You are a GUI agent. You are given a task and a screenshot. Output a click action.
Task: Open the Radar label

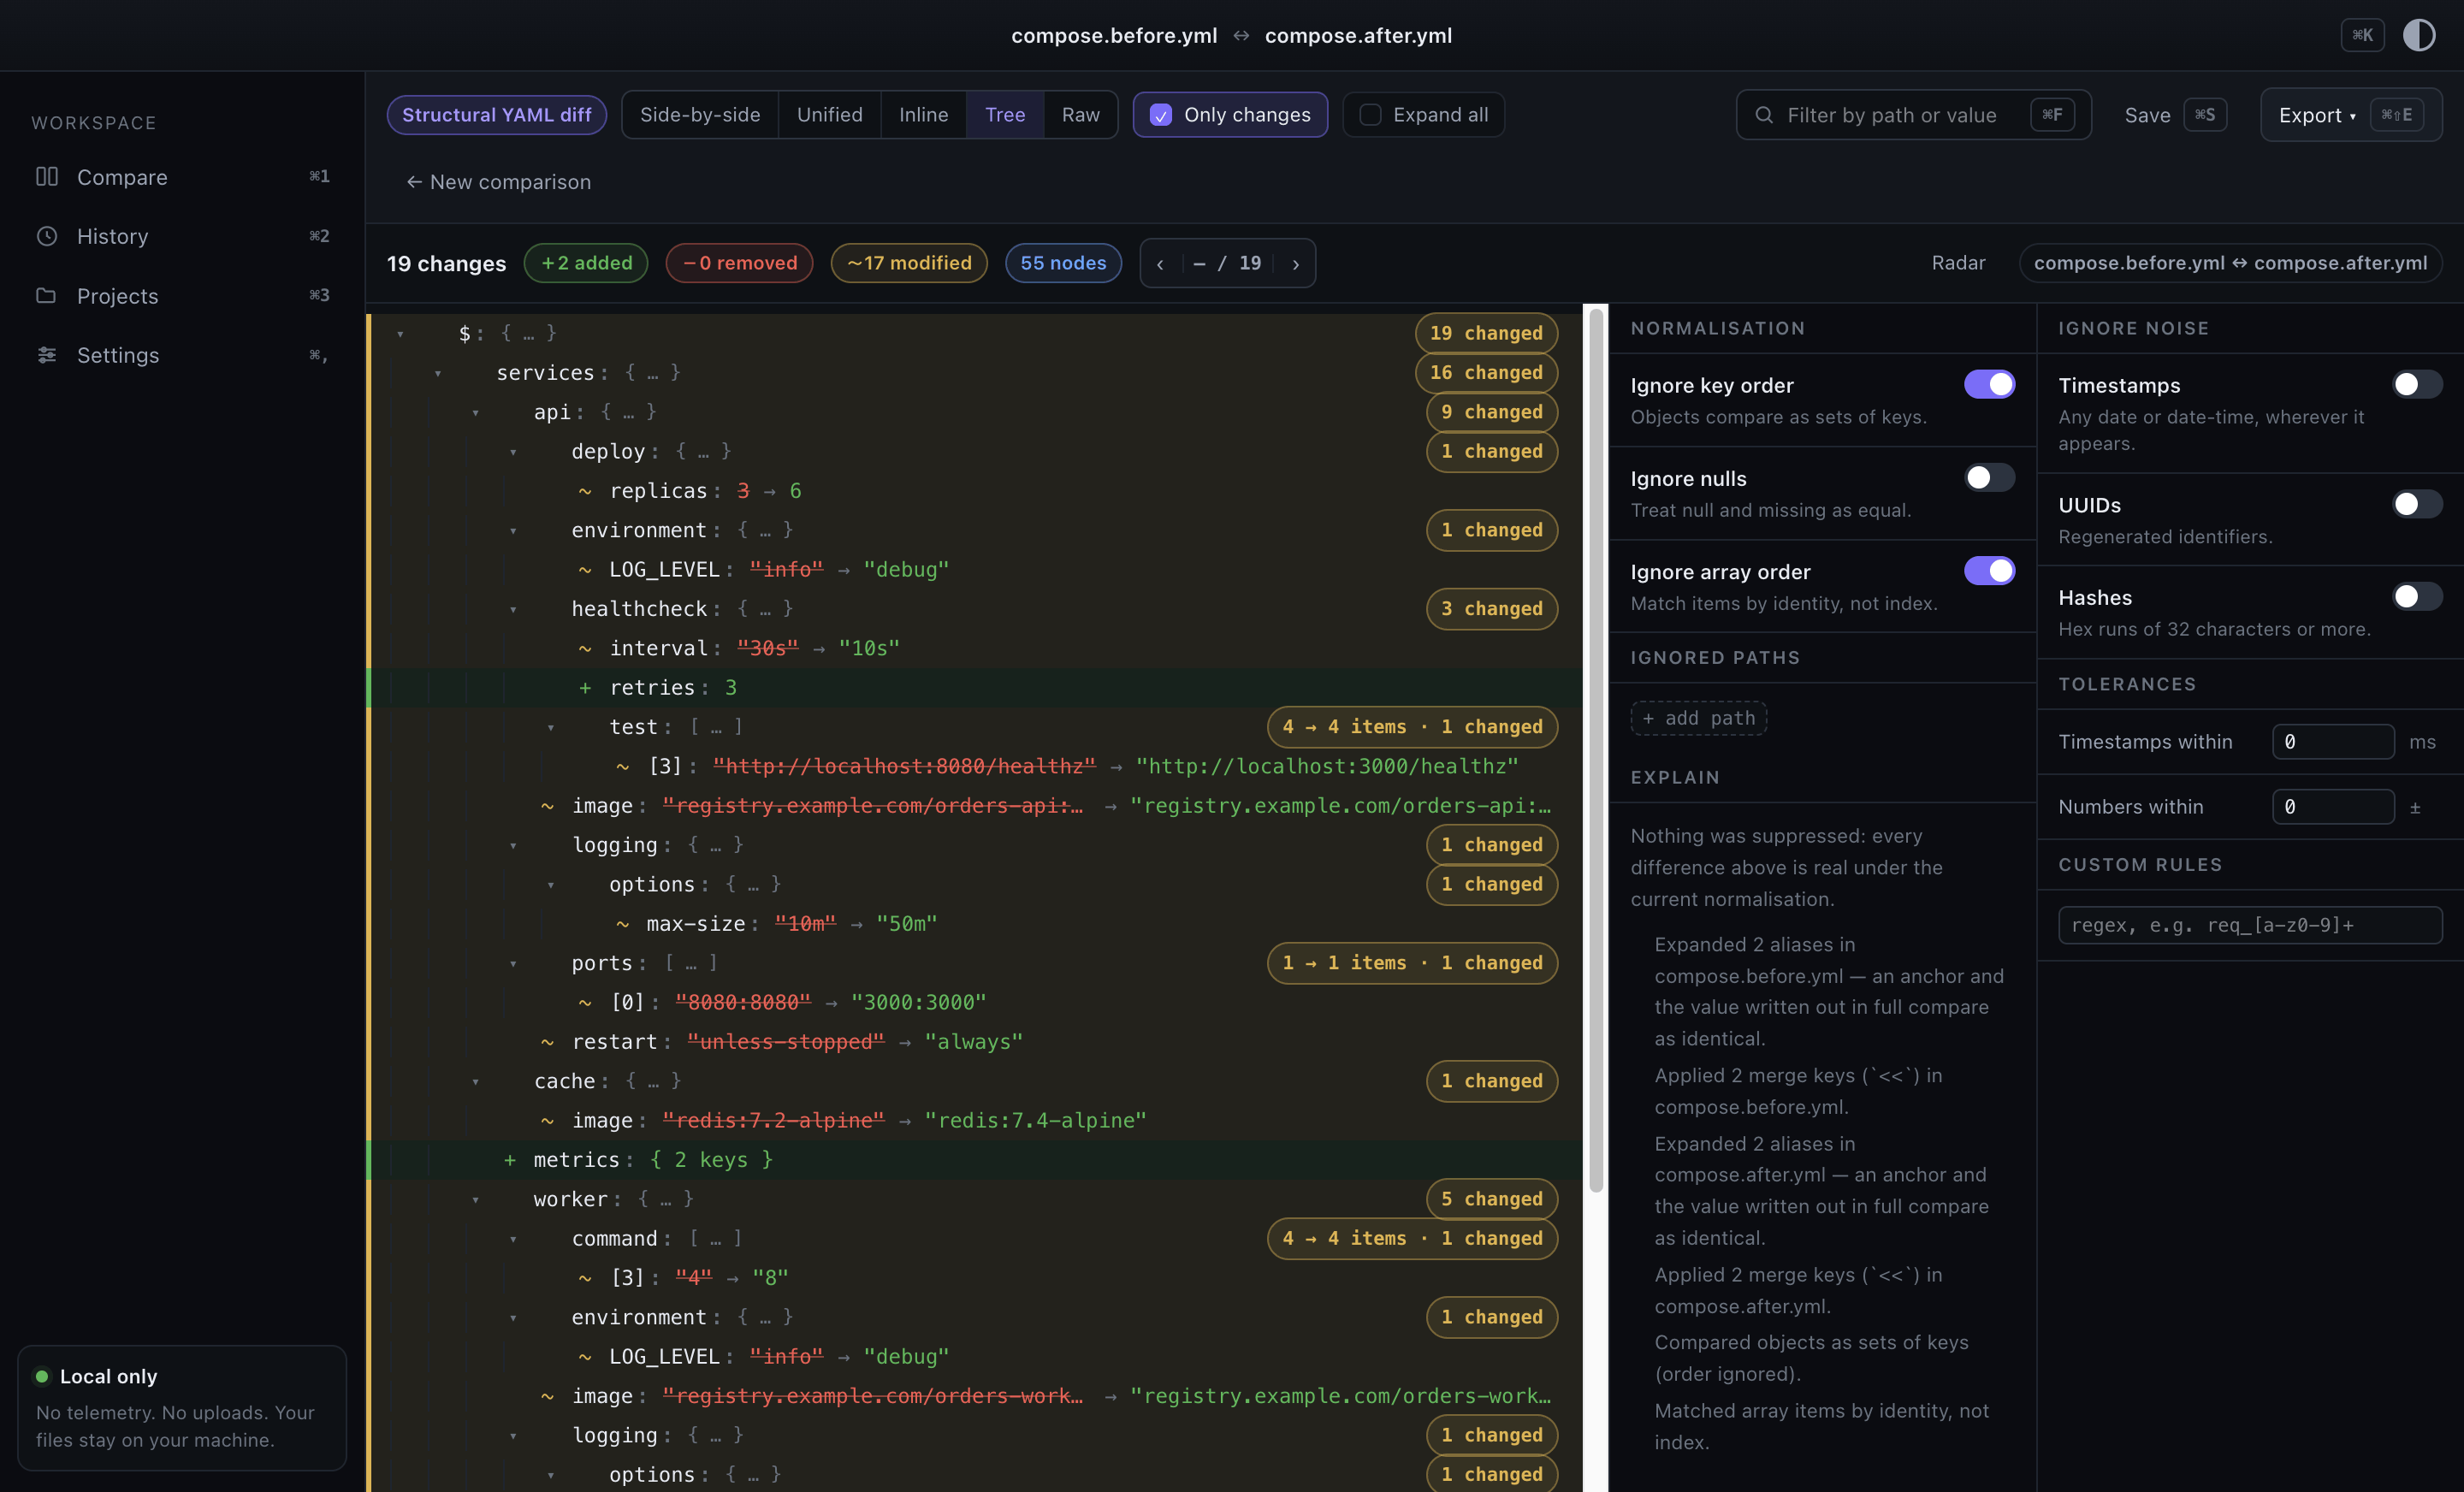[1958, 263]
